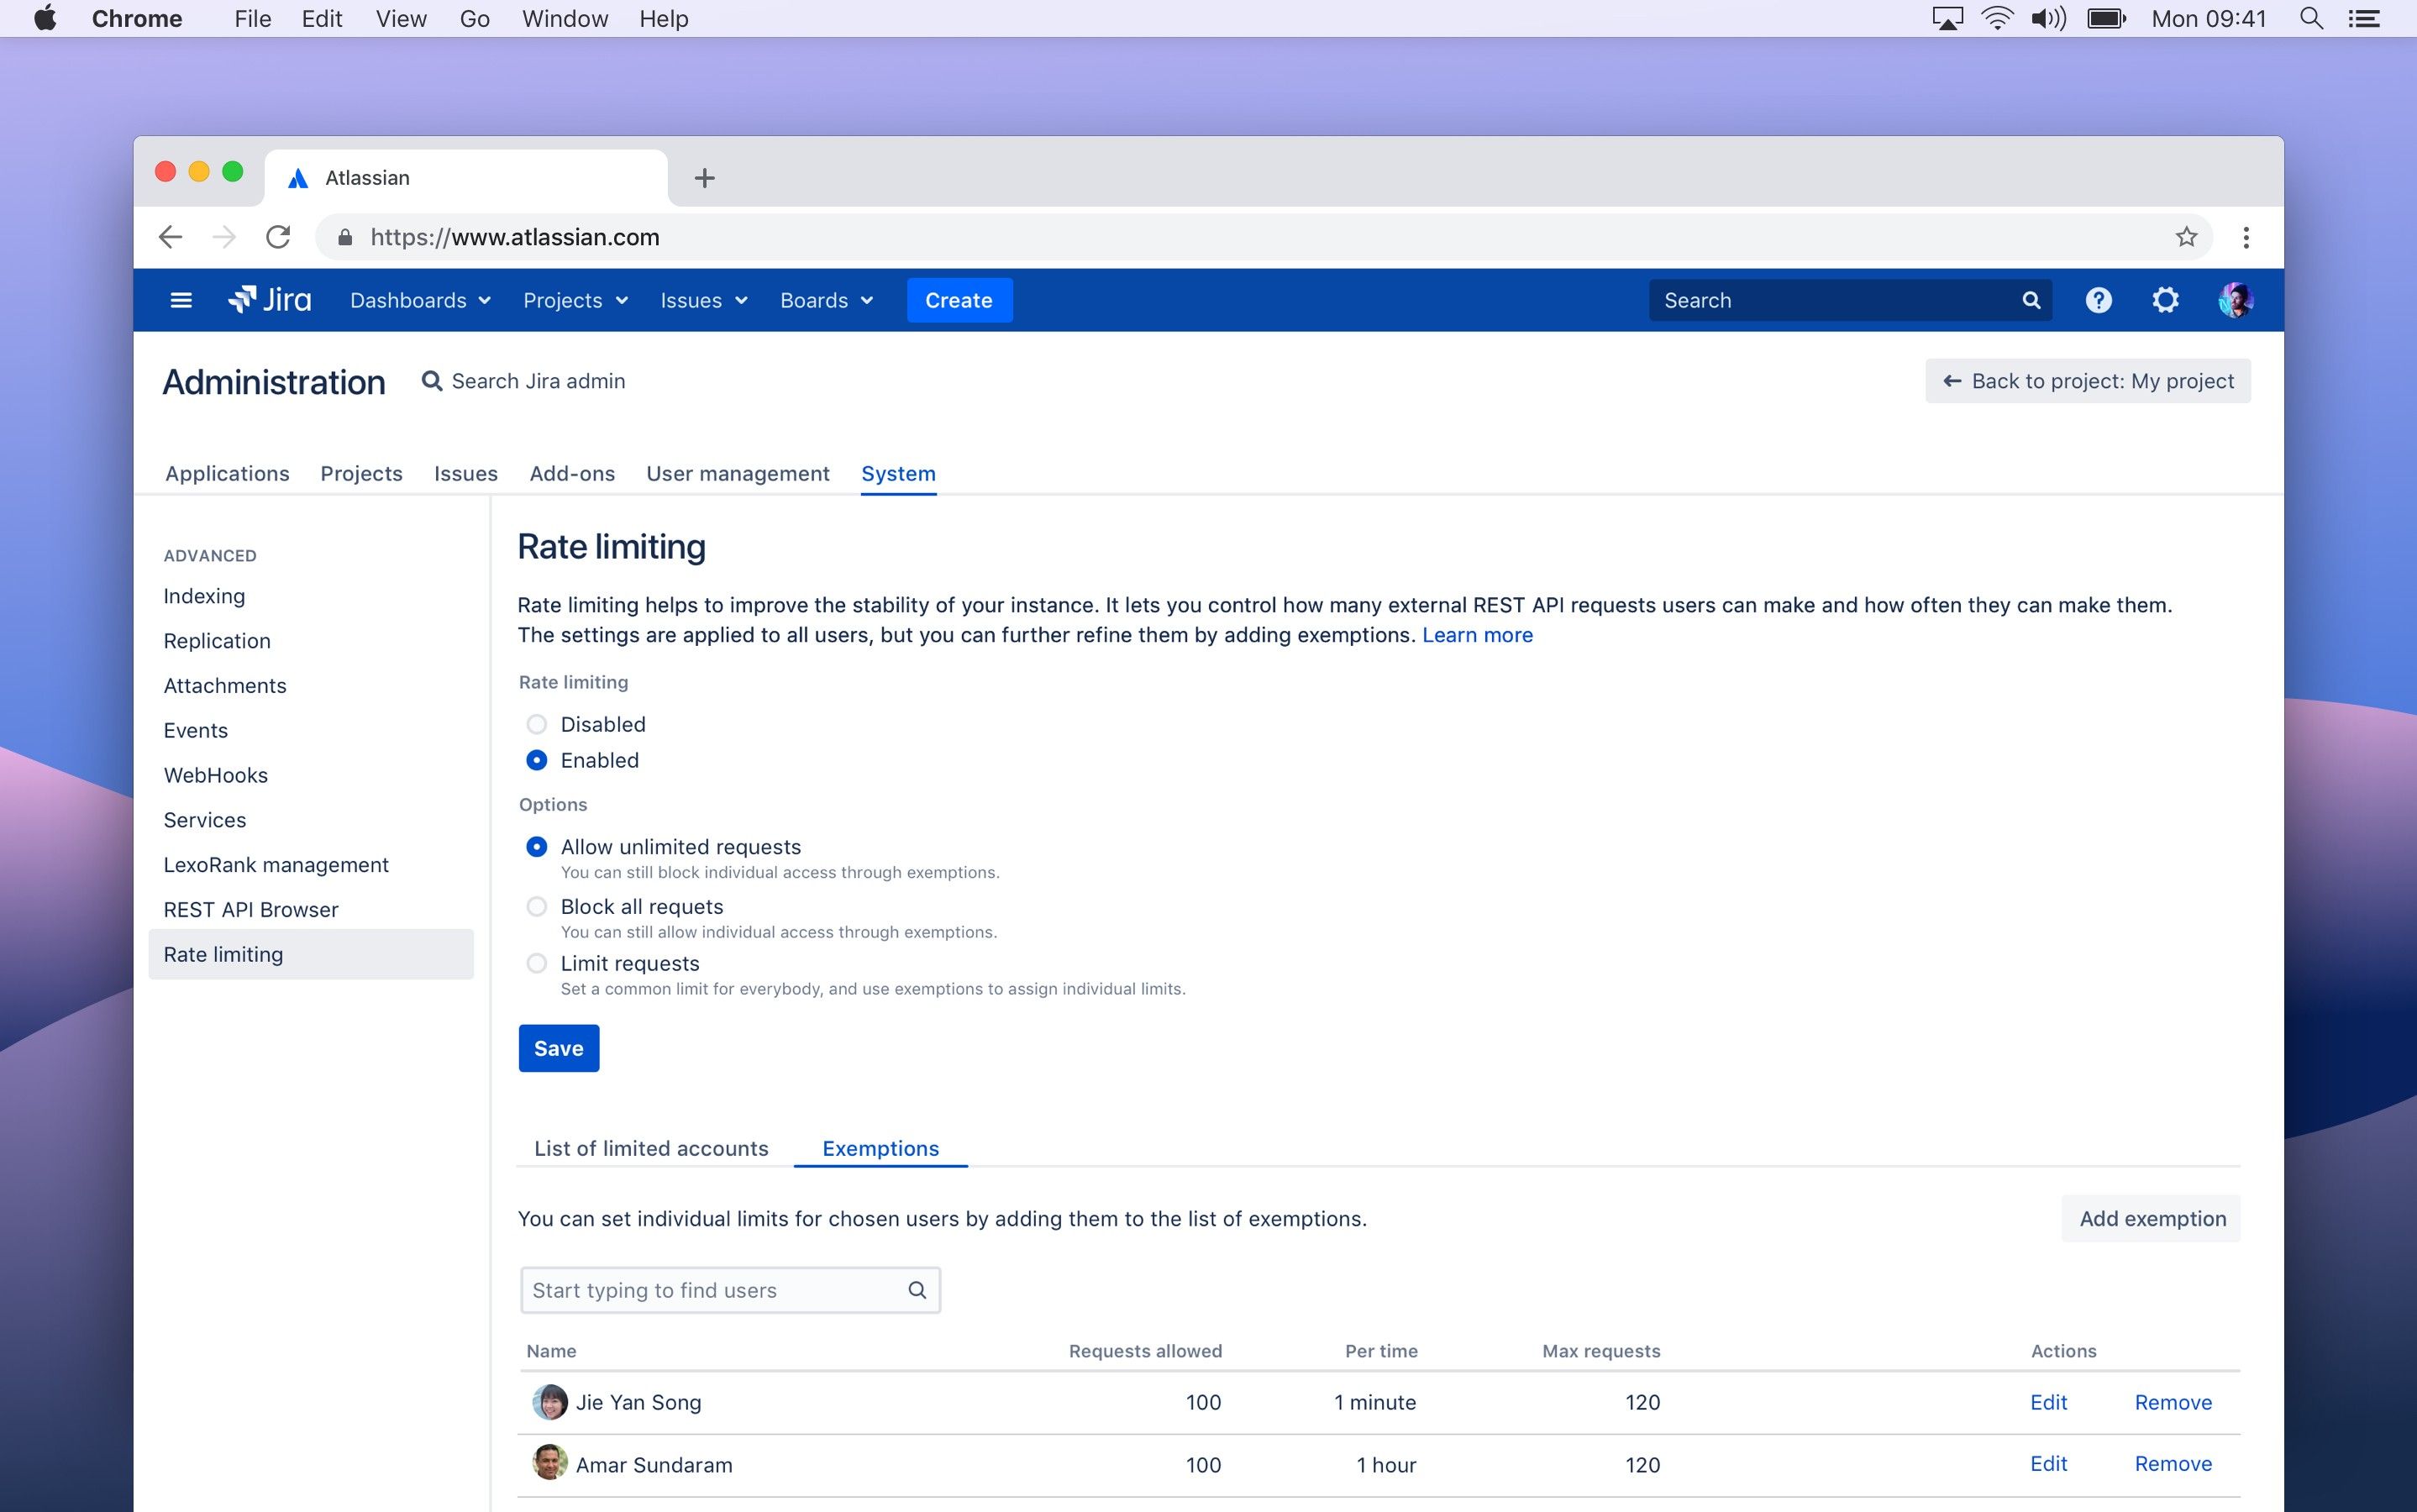Open the settings gear icon in Jira header
Screen dimensions: 2417x1512
2165,300
